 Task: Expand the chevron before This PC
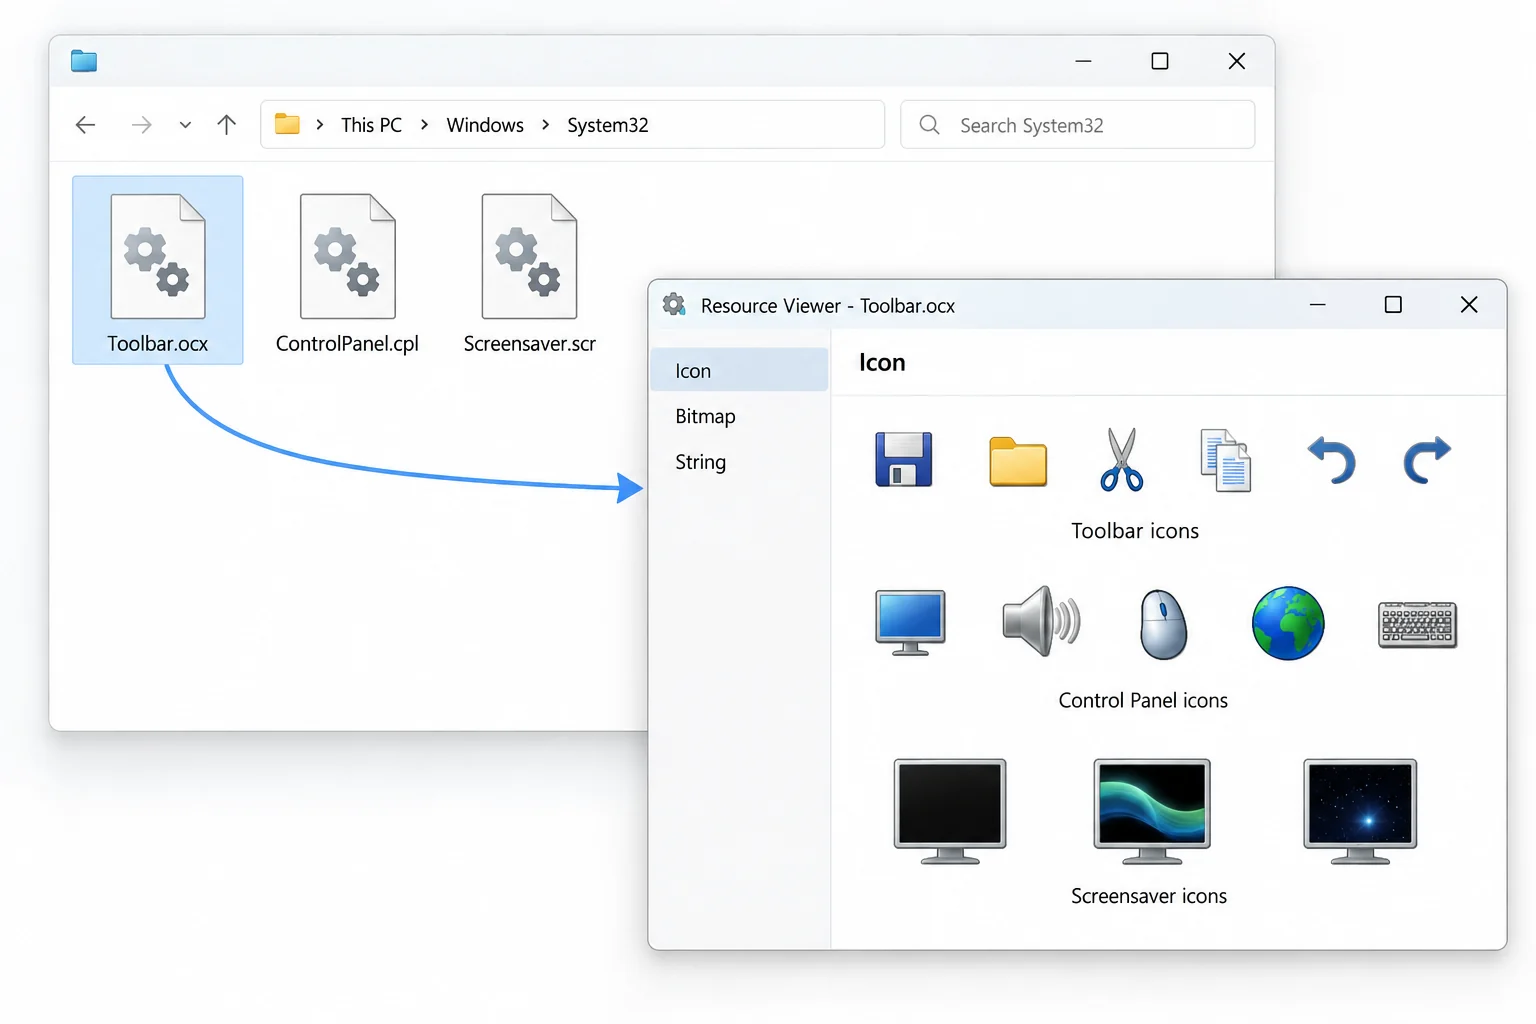click(x=320, y=125)
